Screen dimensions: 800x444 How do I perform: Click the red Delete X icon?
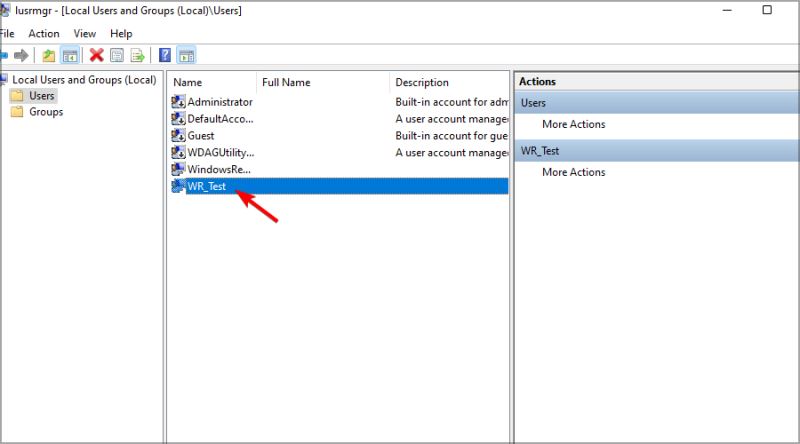click(96, 55)
